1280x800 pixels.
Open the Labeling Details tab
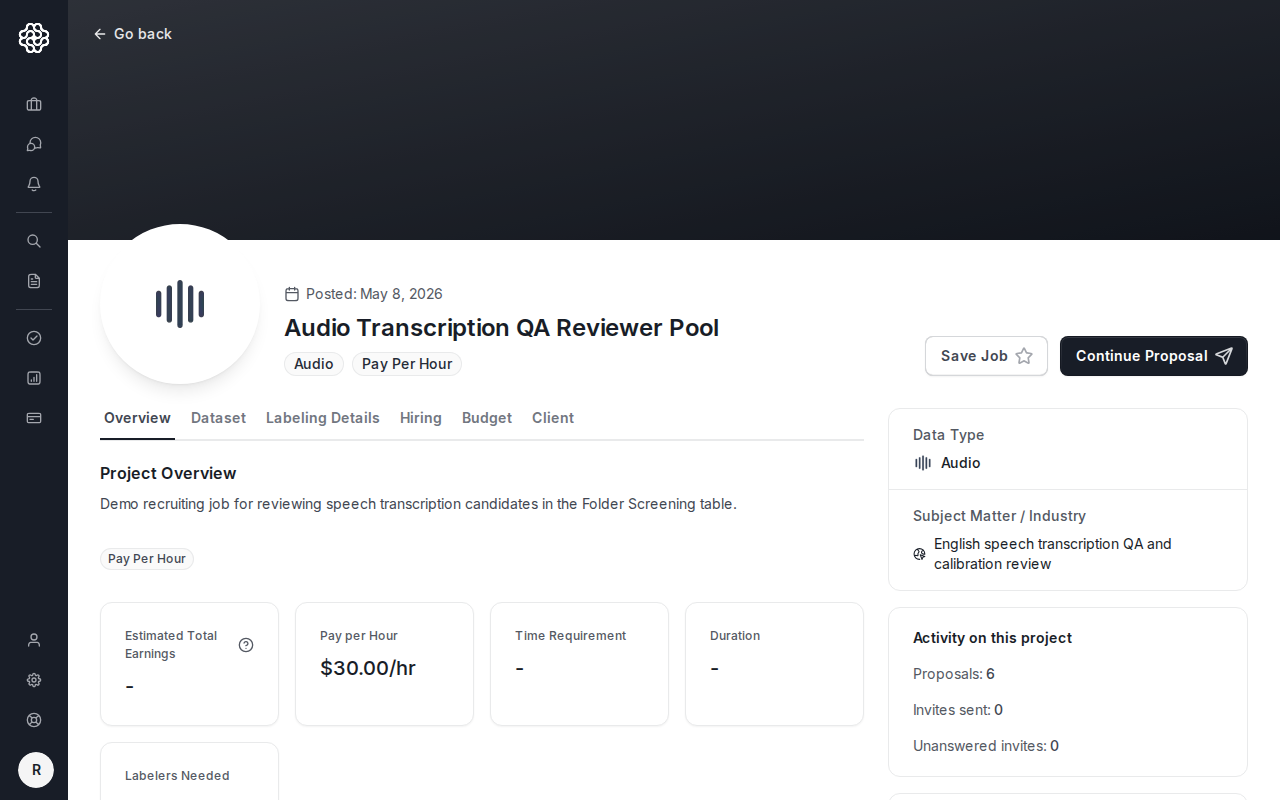[323, 418]
